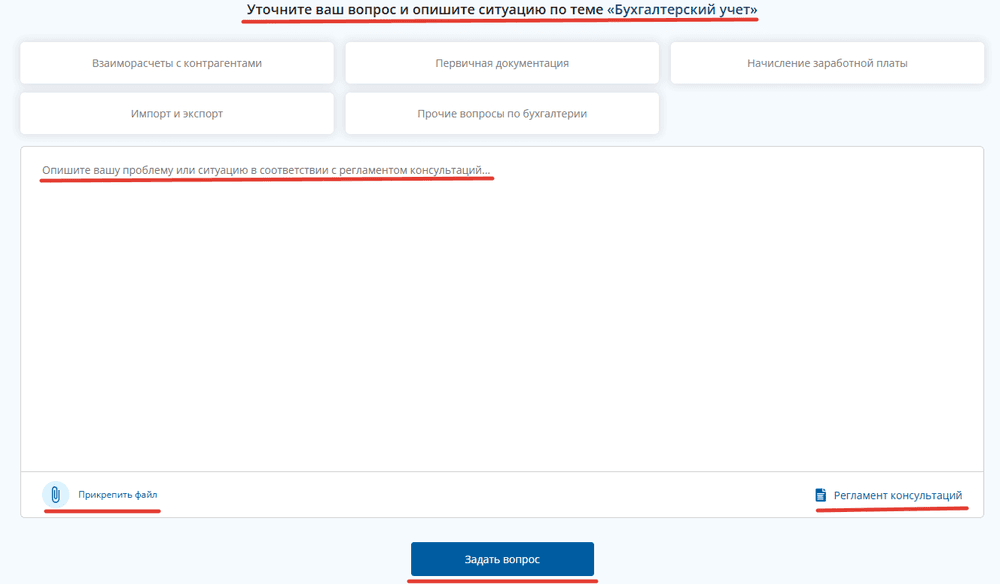Select the Импорт и экспорт category
The image size is (1000, 585).
tap(177, 114)
